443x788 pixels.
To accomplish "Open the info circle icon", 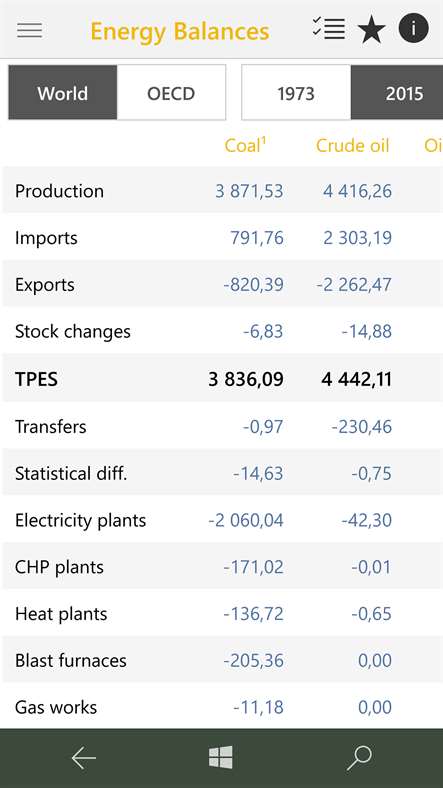I will tap(414, 28).
